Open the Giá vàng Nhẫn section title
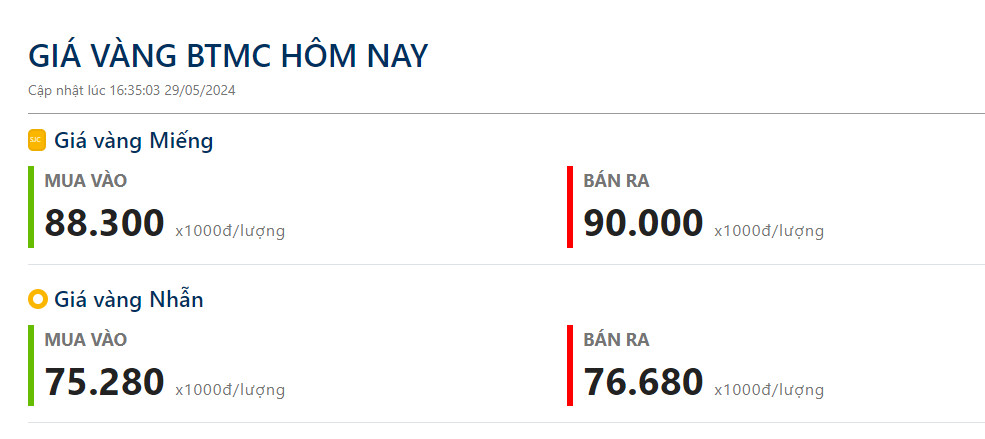 [x=128, y=299]
